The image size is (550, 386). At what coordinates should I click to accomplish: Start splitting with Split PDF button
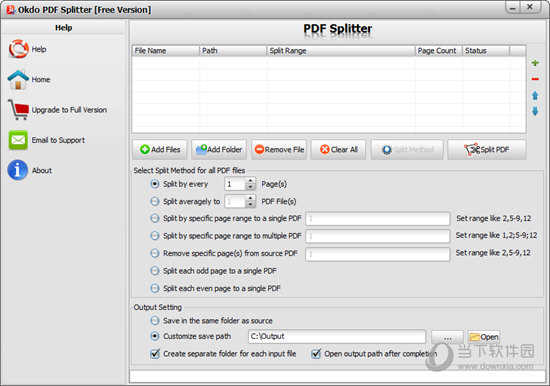click(x=487, y=149)
